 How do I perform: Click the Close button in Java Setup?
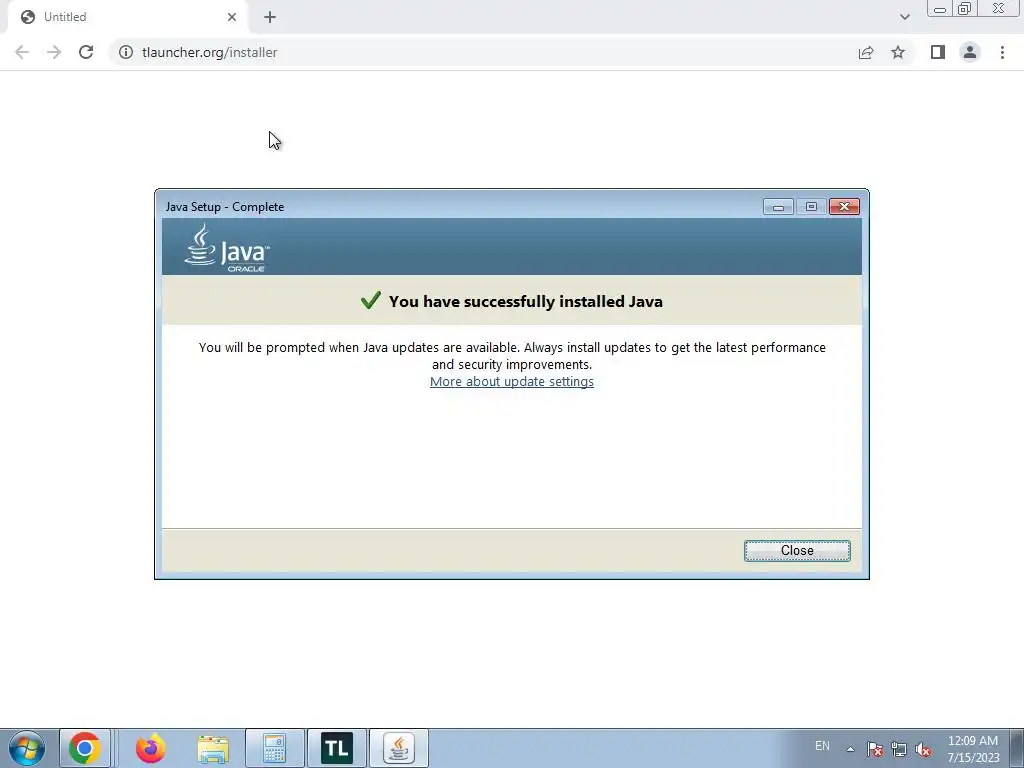coord(797,551)
